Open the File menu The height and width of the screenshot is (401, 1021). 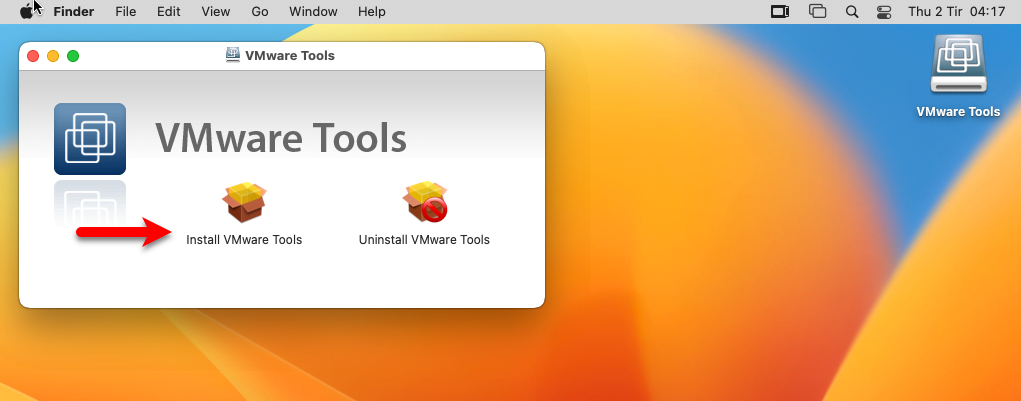coord(126,12)
